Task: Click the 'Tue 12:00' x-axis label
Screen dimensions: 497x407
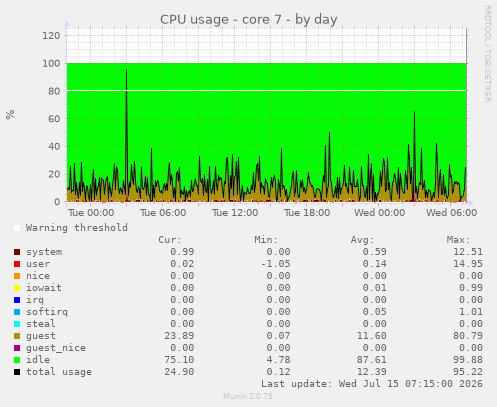Action: point(235,213)
